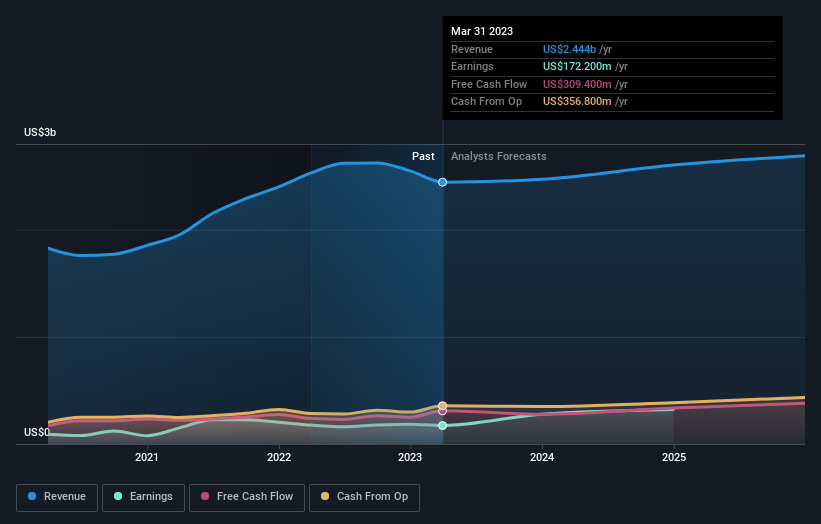The height and width of the screenshot is (524, 821).
Task: Toggle the Free Cash Flow legend button
Action: (247, 497)
